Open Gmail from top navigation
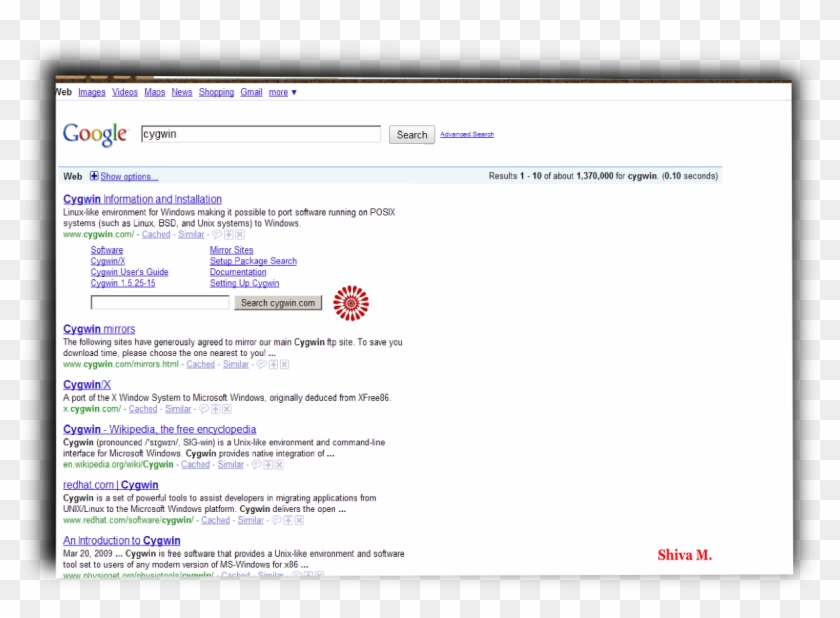840x618 pixels. pos(251,92)
